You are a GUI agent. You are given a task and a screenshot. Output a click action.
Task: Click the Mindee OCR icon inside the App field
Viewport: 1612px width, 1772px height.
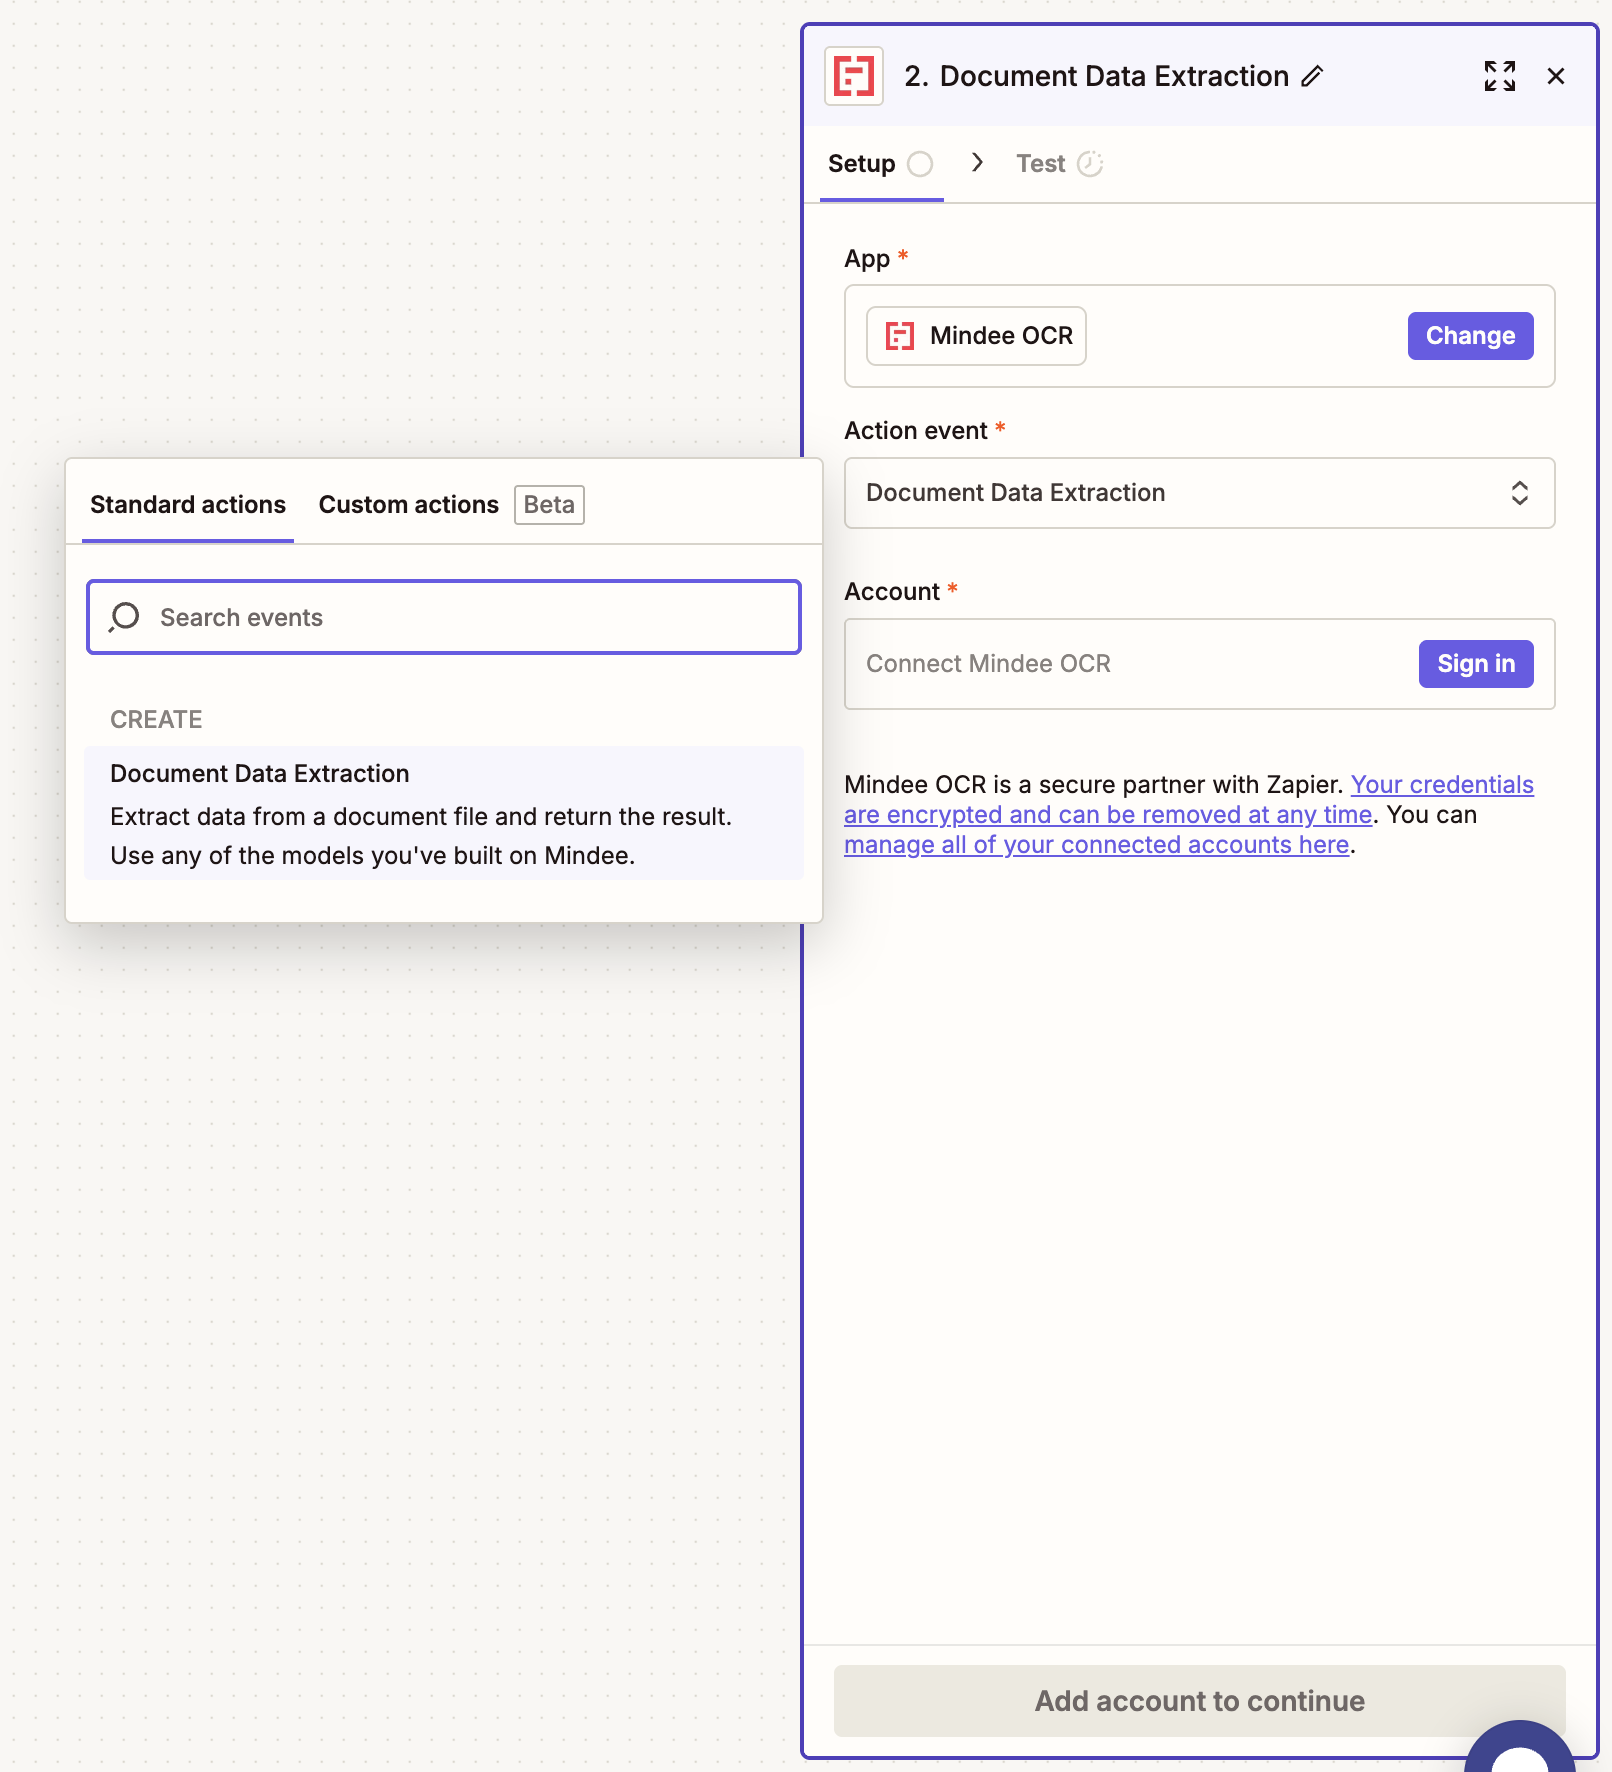click(900, 336)
